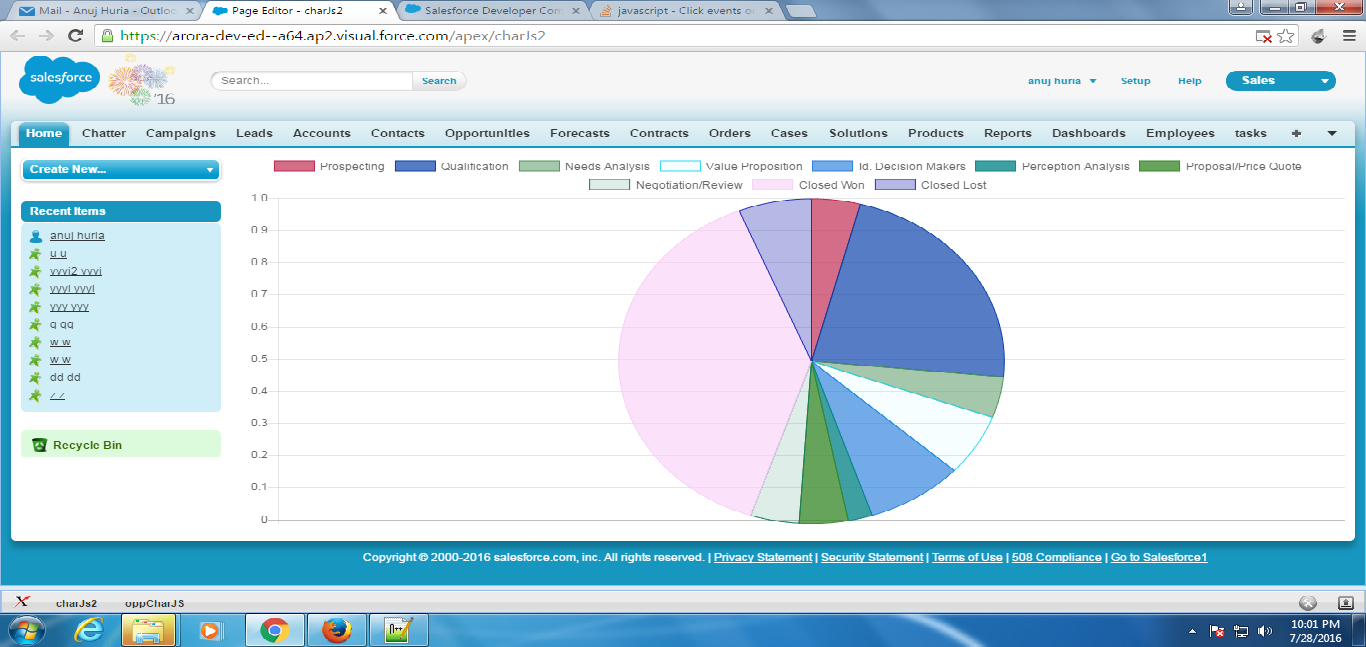Open the Home tab
Image resolution: width=1366 pixels, height=647 pixels.
pos(44,133)
